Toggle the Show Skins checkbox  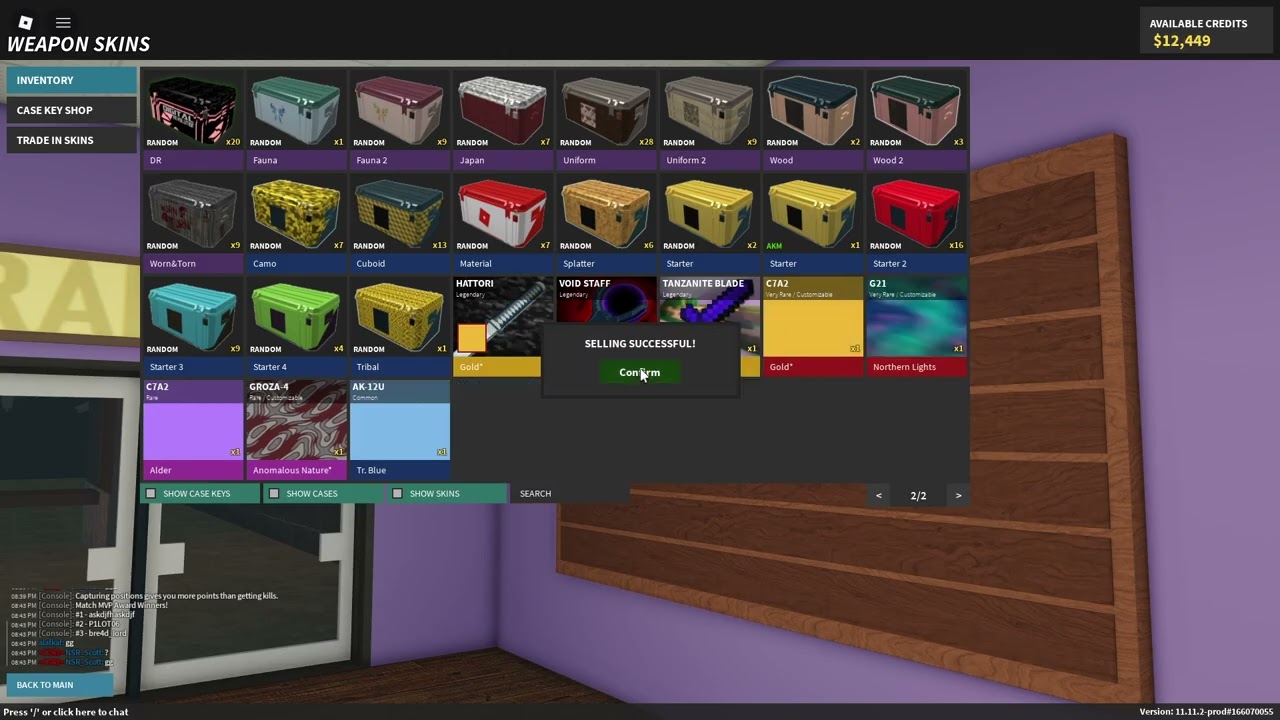pyautogui.click(x=397, y=493)
